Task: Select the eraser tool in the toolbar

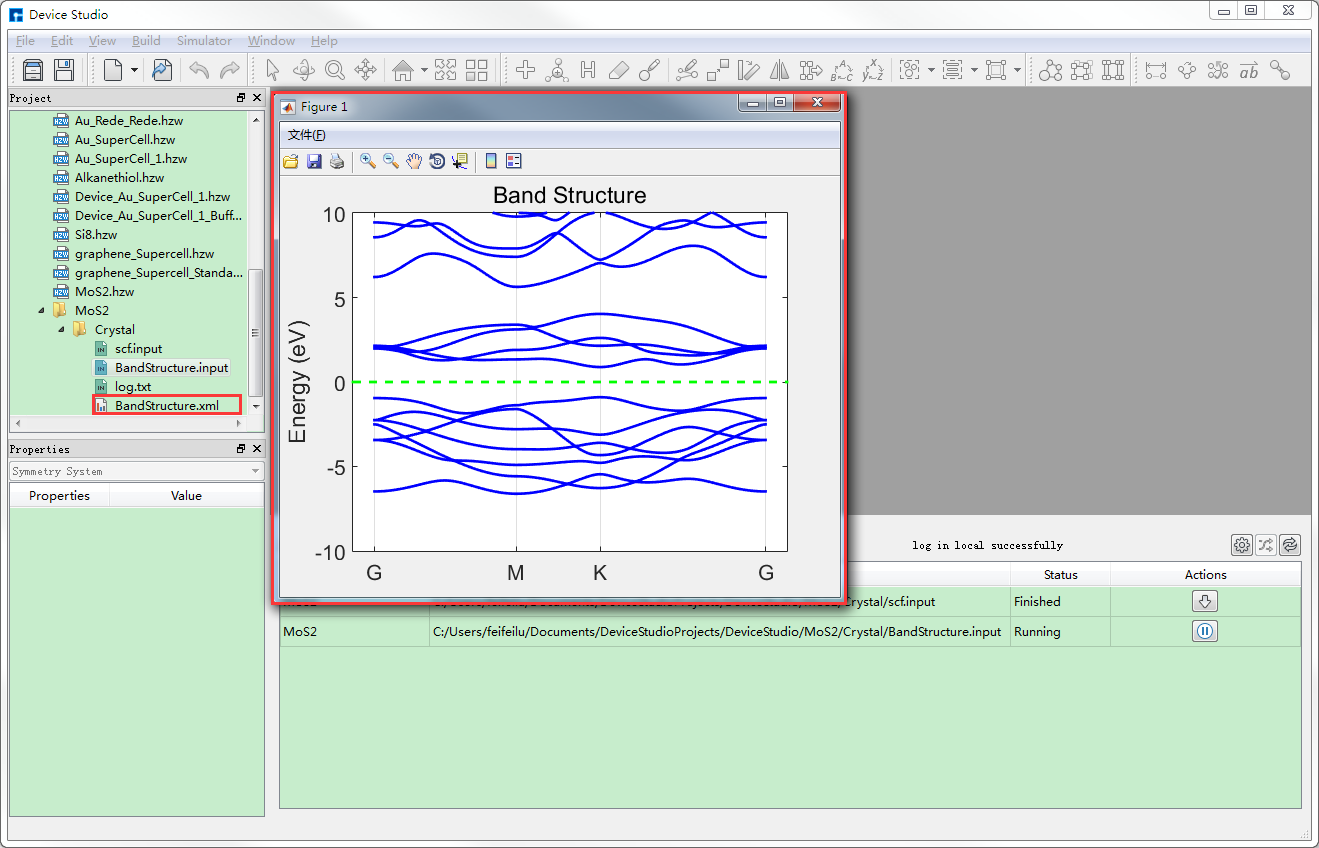Action: click(x=619, y=70)
